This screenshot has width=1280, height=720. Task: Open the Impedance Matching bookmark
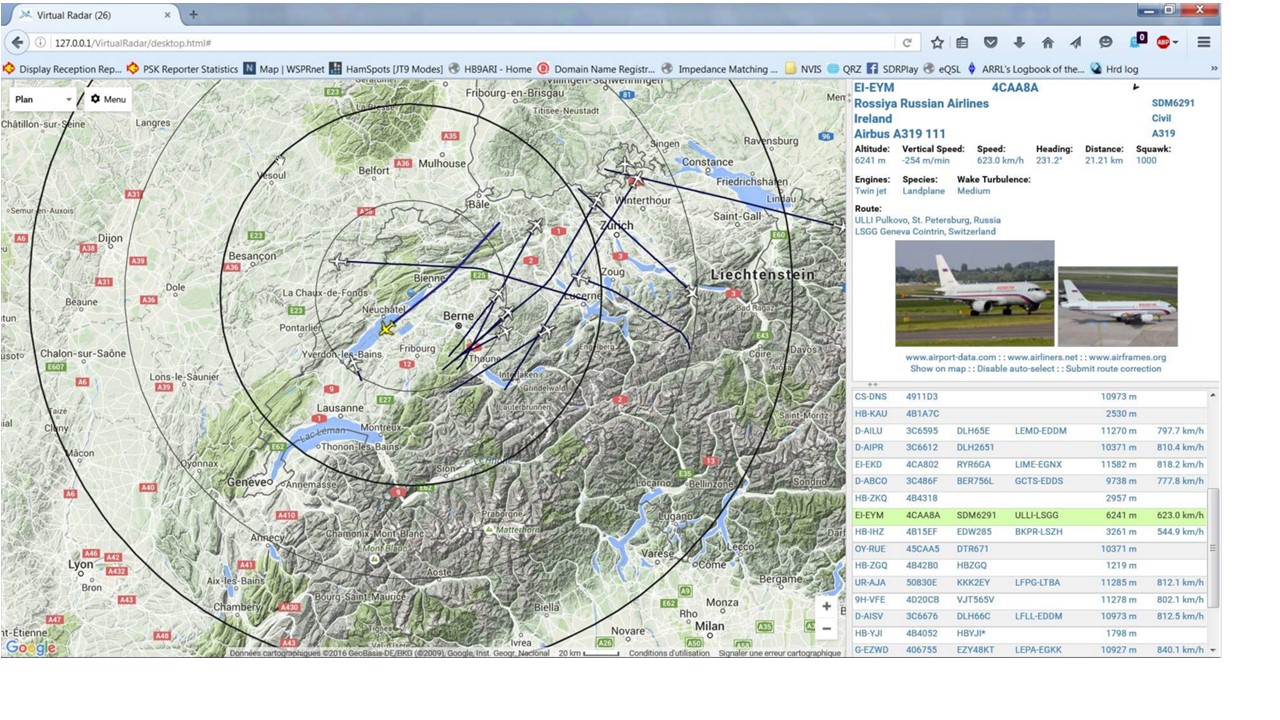[x=720, y=69]
